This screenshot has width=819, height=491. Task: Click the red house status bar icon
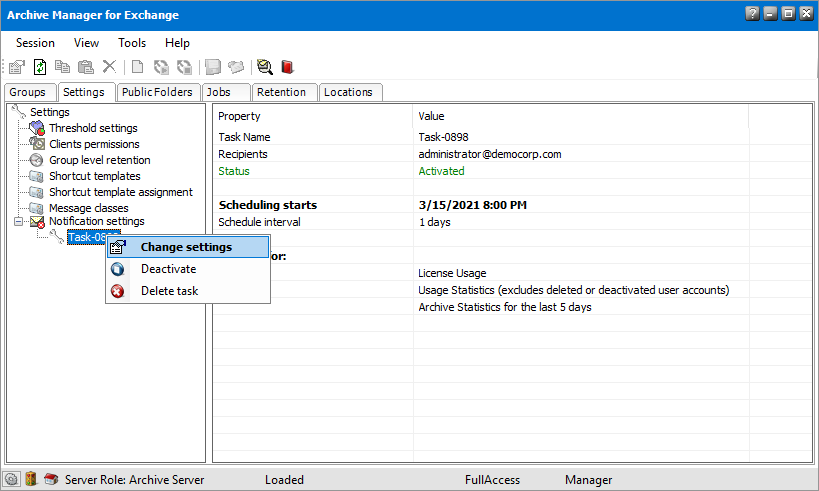coord(51,478)
